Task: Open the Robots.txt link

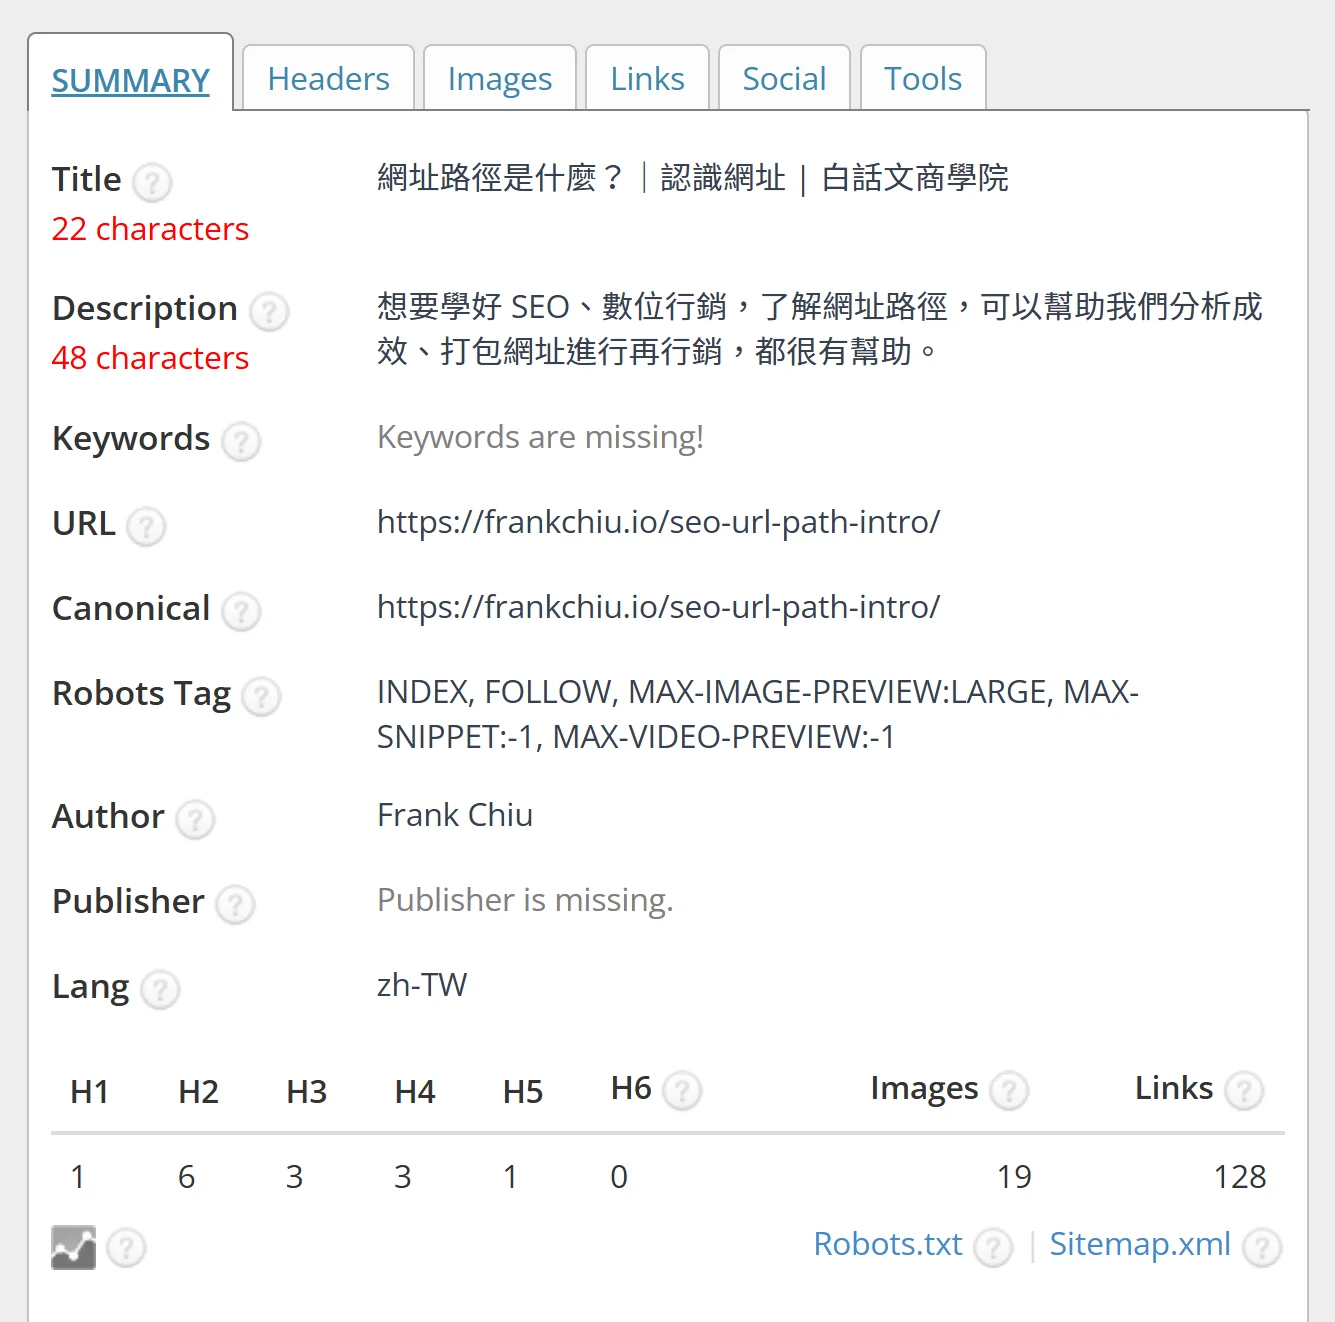Action: coord(887,1244)
